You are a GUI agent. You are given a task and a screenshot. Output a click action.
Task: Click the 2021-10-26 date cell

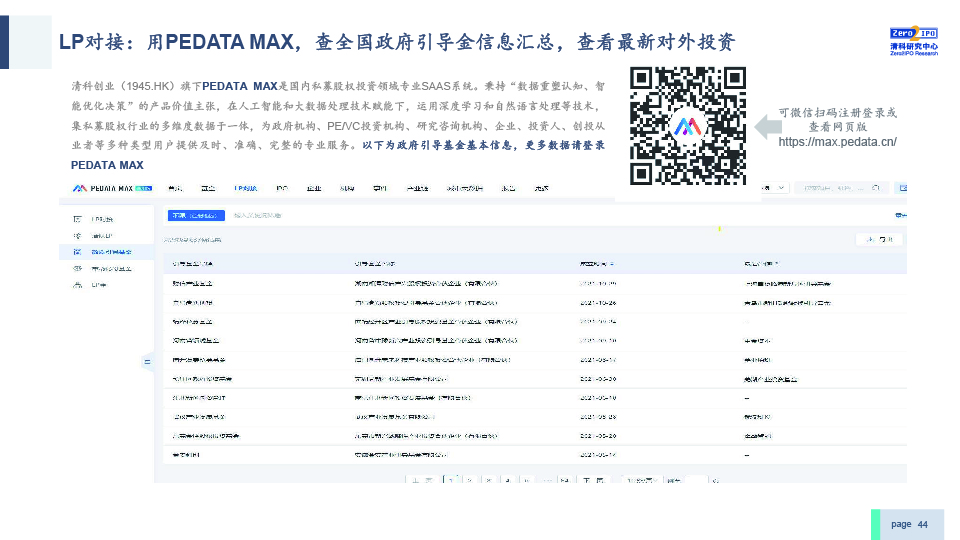(598, 303)
